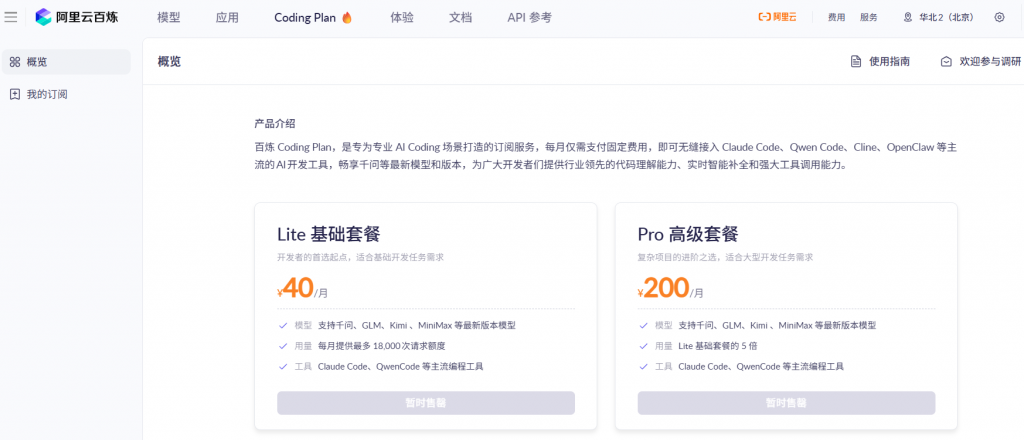Click the 服务 link in header

coord(869,17)
